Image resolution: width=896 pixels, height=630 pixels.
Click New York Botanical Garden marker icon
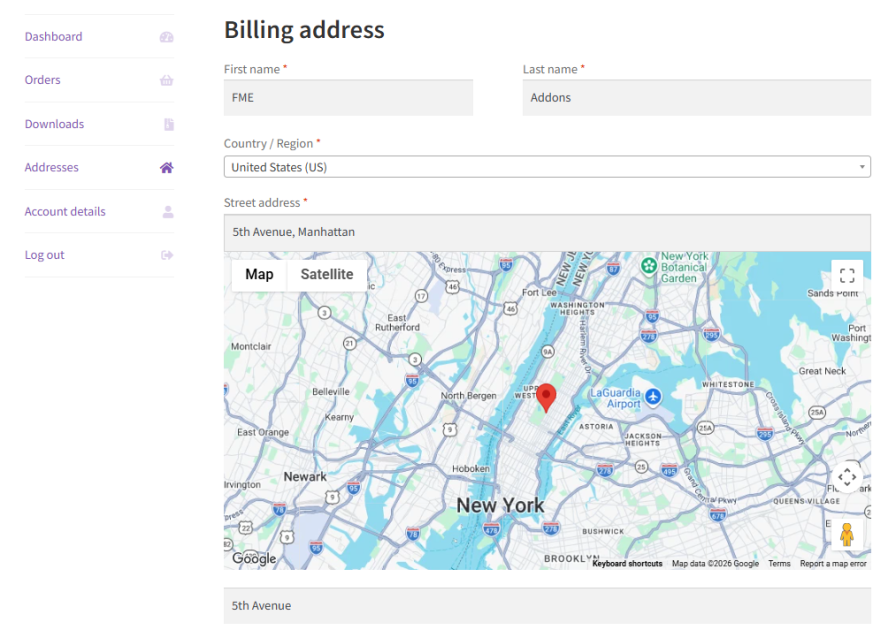point(649,265)
